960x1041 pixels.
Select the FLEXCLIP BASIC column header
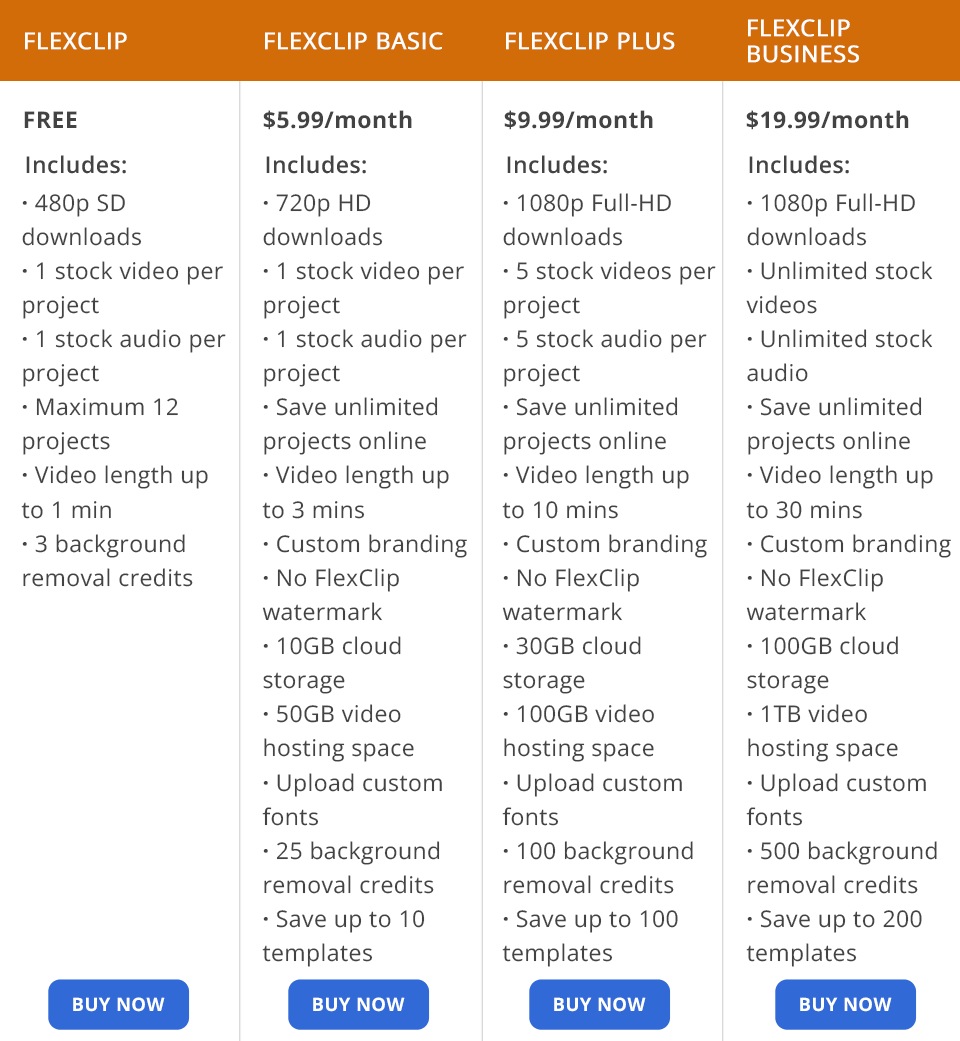pos(353,42)
